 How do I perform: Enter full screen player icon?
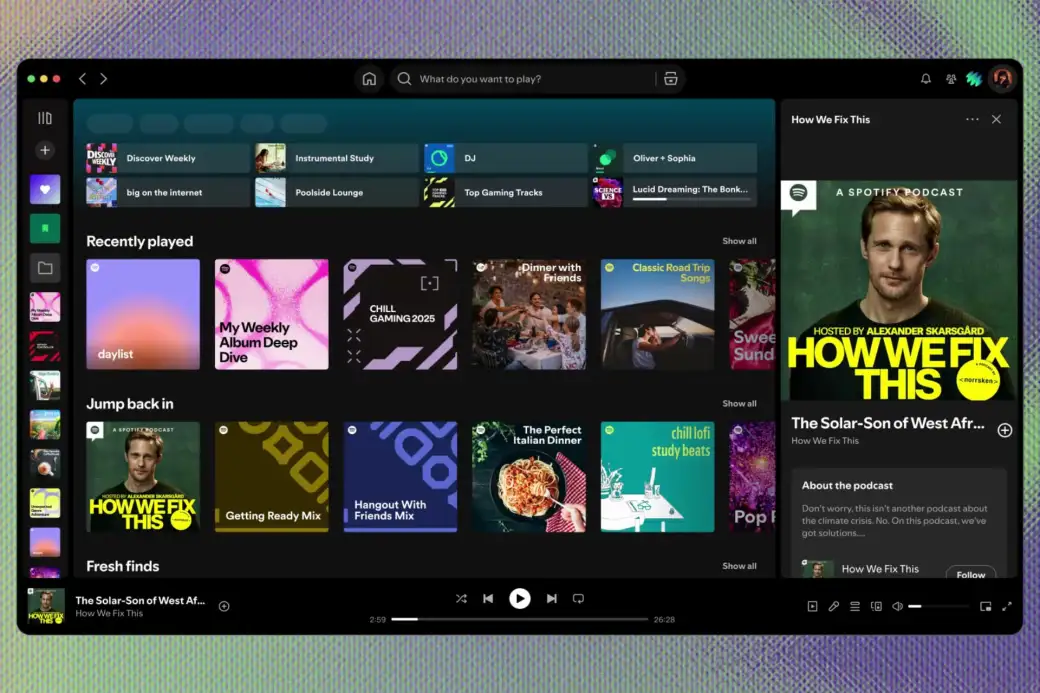(x=1007, y=606)
